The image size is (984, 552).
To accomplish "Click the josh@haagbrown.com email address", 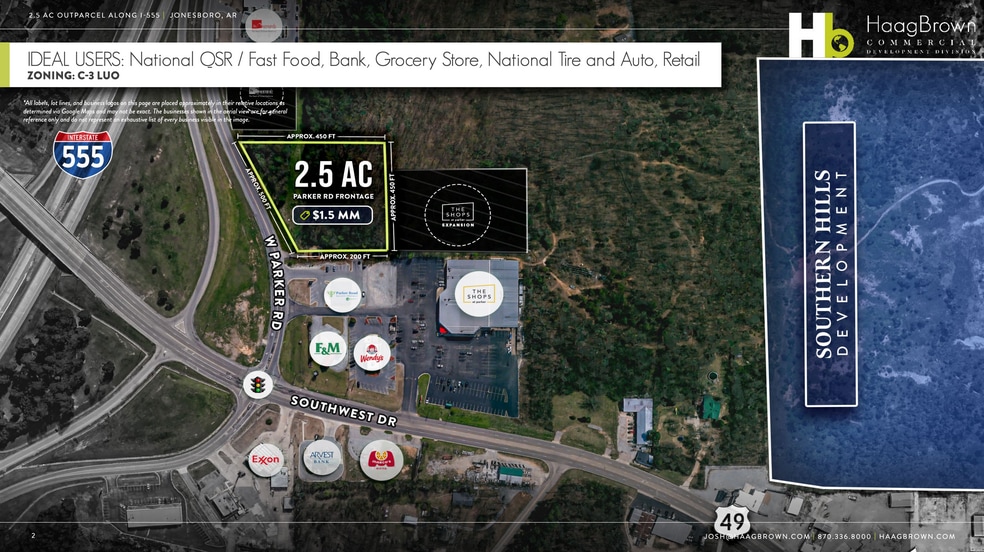I will [756, 537].
